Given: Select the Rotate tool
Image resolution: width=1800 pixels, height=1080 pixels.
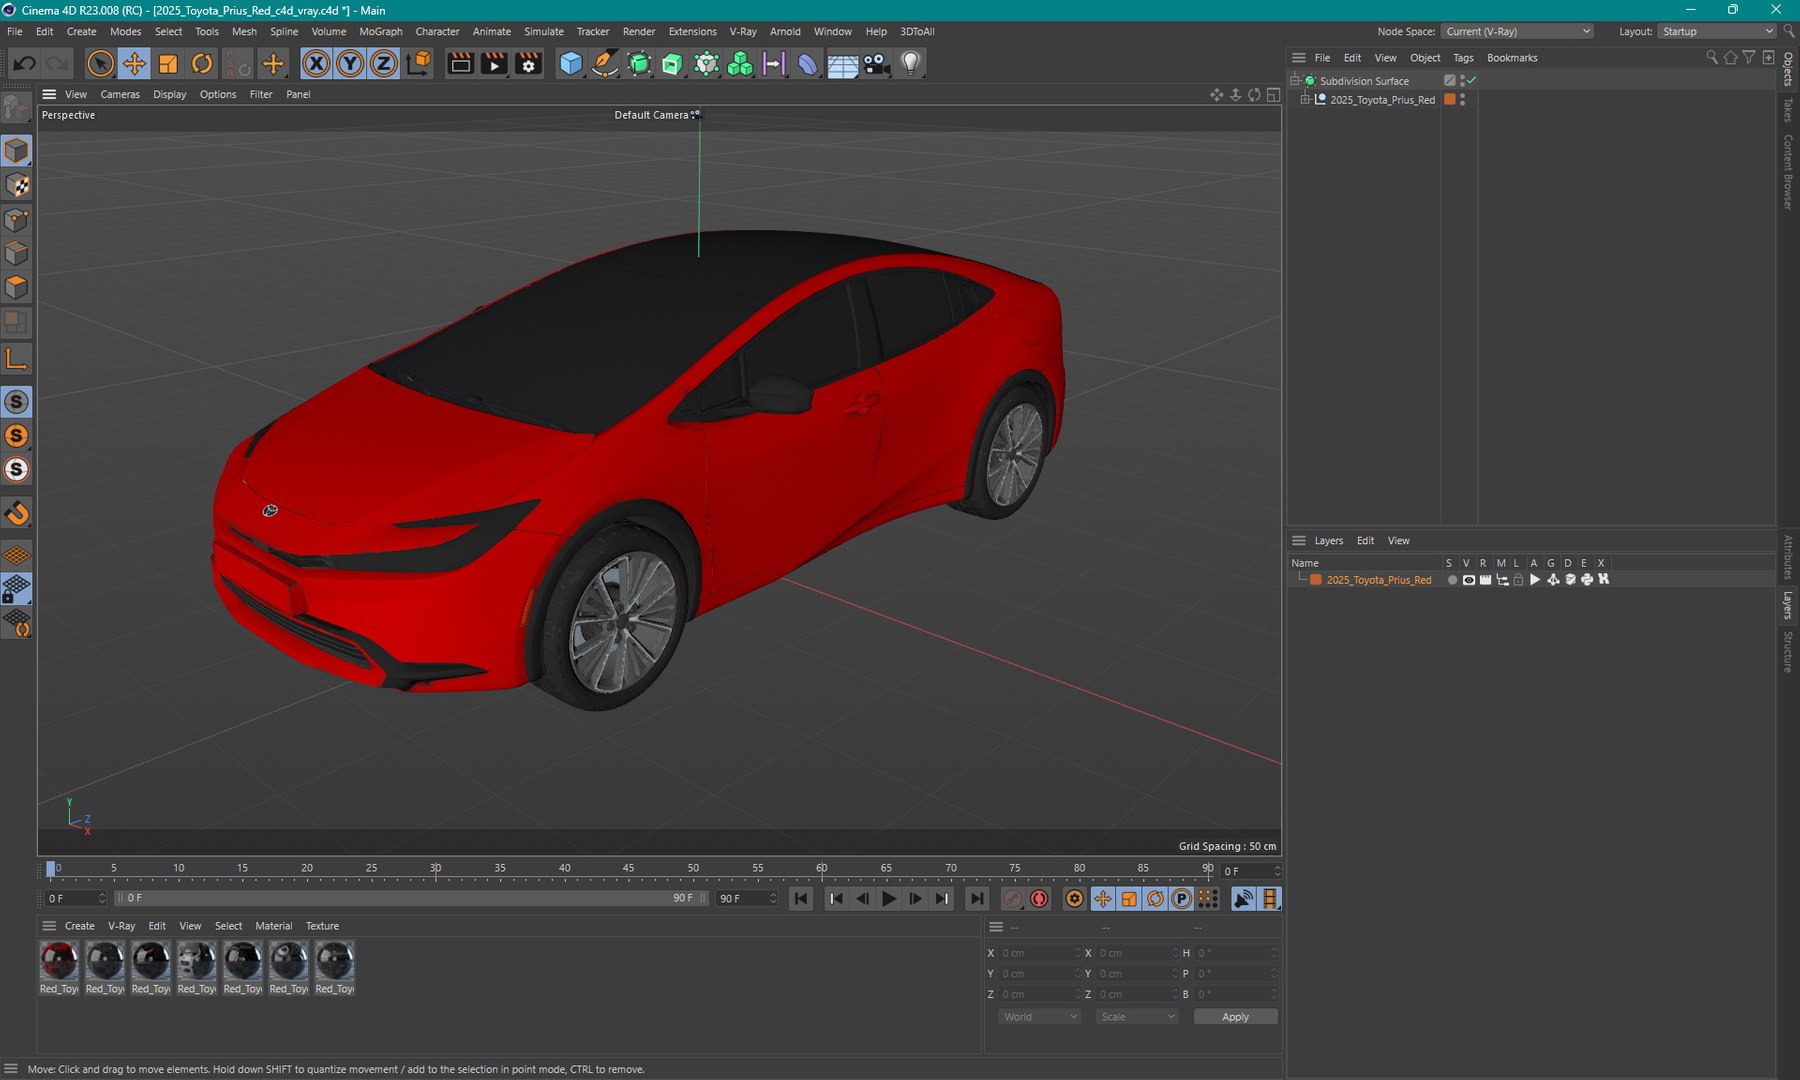Looking at the screenshot, I should coord(202,64).
